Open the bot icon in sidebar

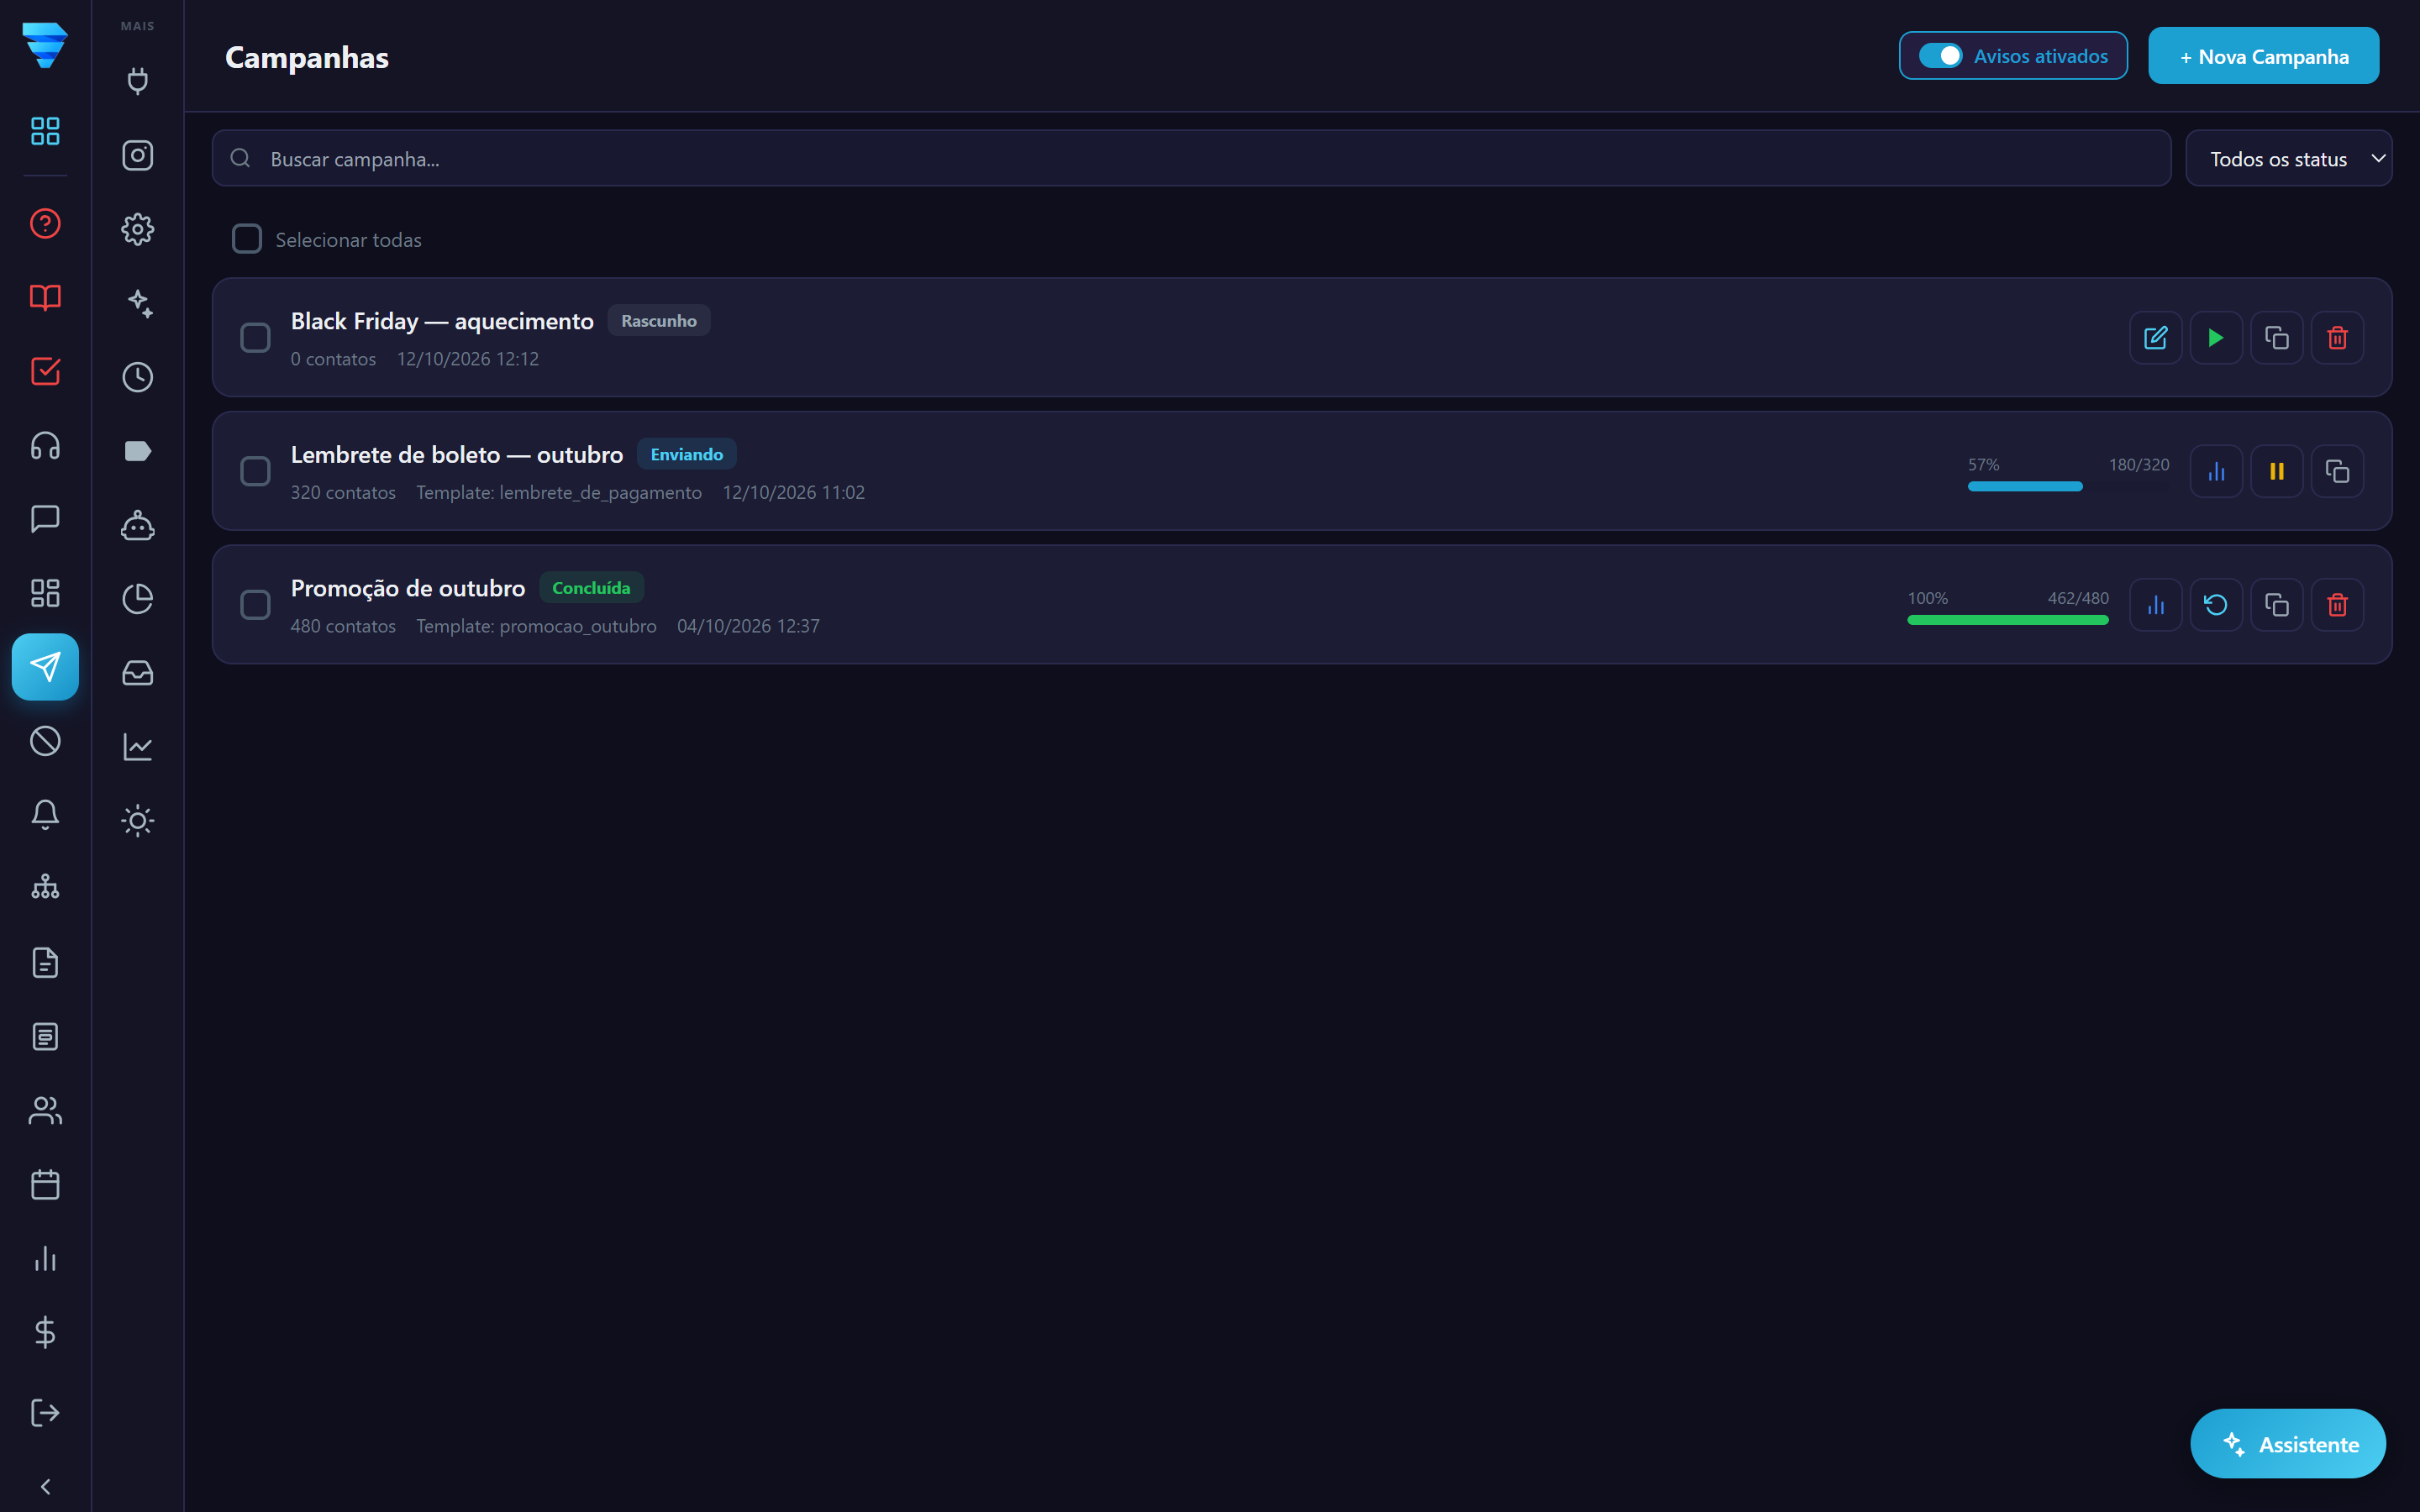pyautogui.click(x=138, y=525)
